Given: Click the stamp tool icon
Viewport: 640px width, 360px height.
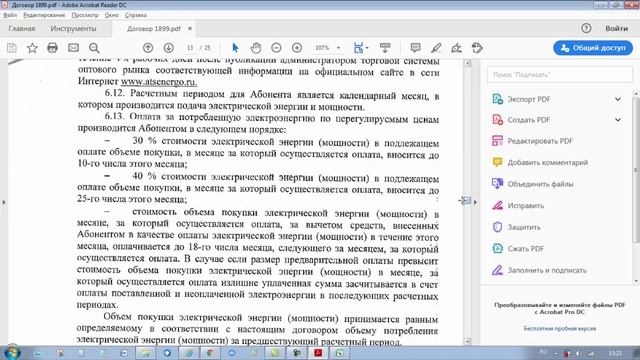Looking at the screenshot, I should tap(477, 48).
